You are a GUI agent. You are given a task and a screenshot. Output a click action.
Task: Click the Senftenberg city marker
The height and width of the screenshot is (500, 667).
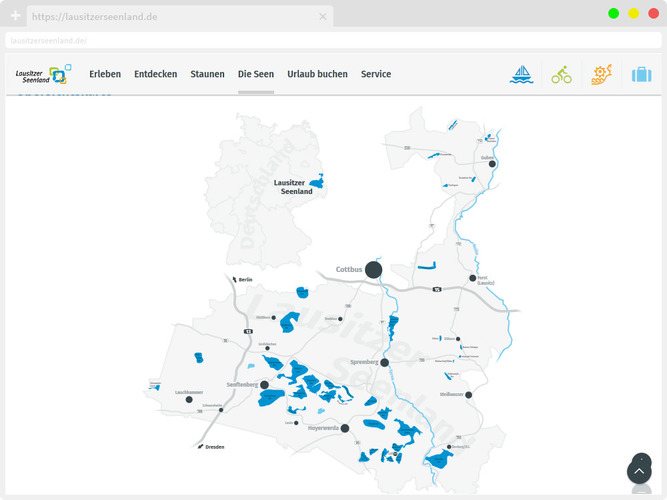265,384
